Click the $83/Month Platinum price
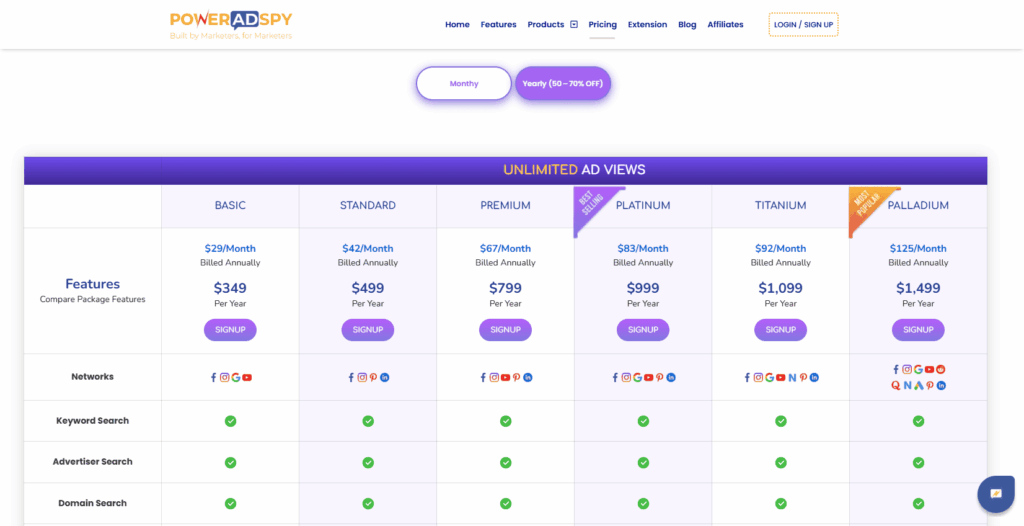The image size is (1024, 526). point(643,248)
